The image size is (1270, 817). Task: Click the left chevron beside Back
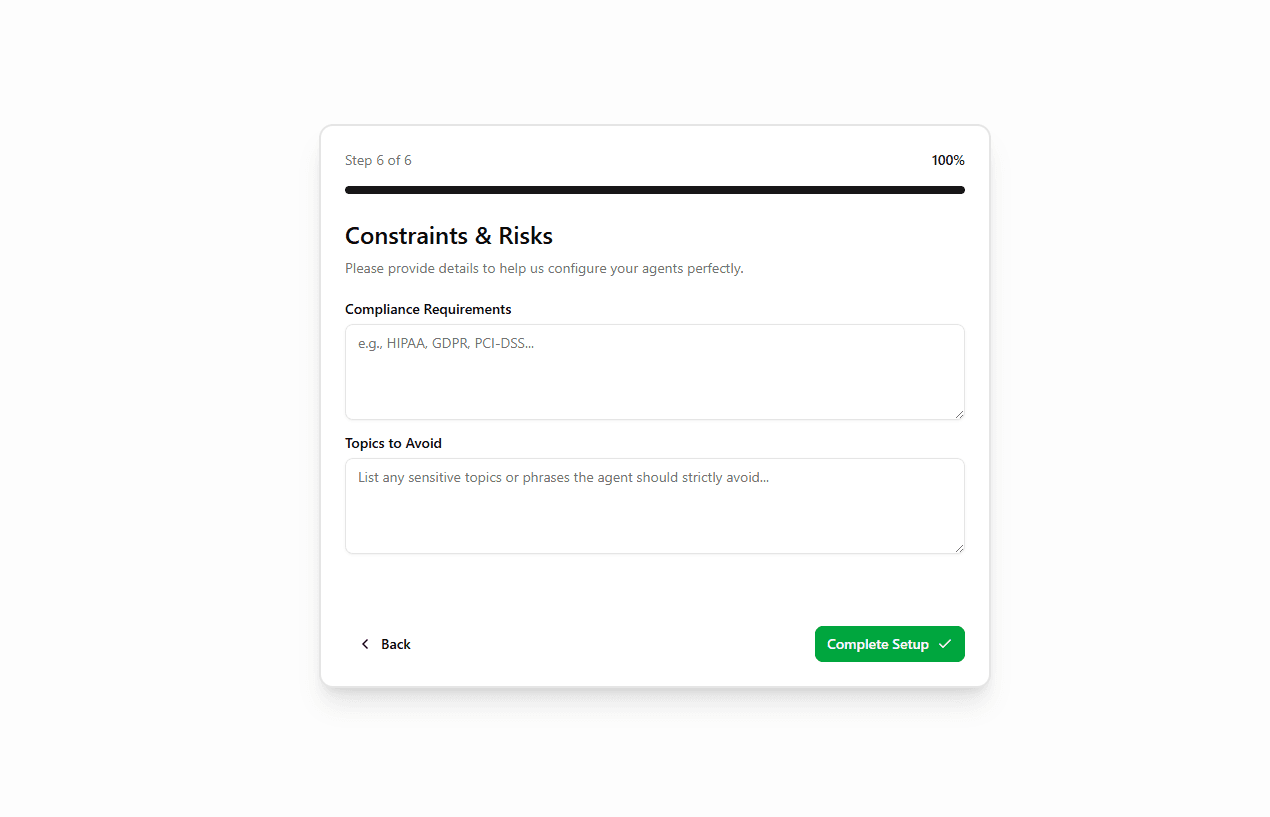point(365,644)
